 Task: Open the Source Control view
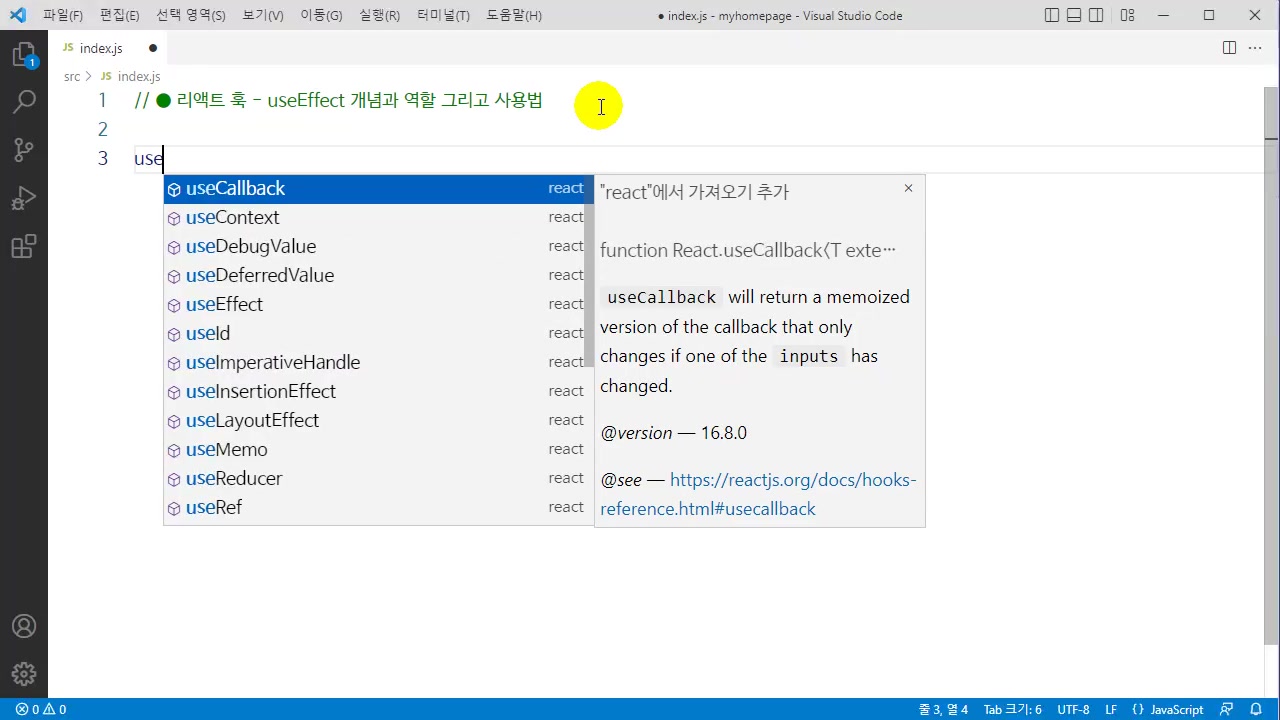[x=24, y=150]
